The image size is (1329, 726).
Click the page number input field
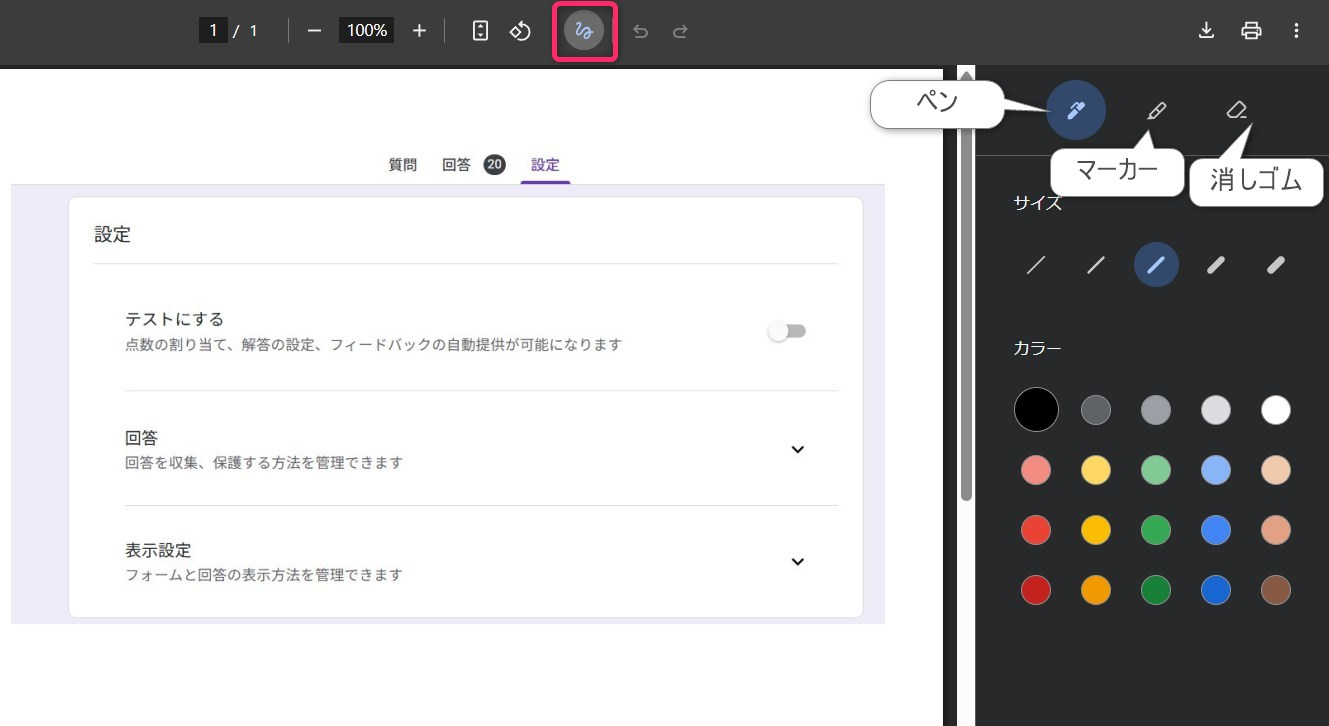pos(213,31)
